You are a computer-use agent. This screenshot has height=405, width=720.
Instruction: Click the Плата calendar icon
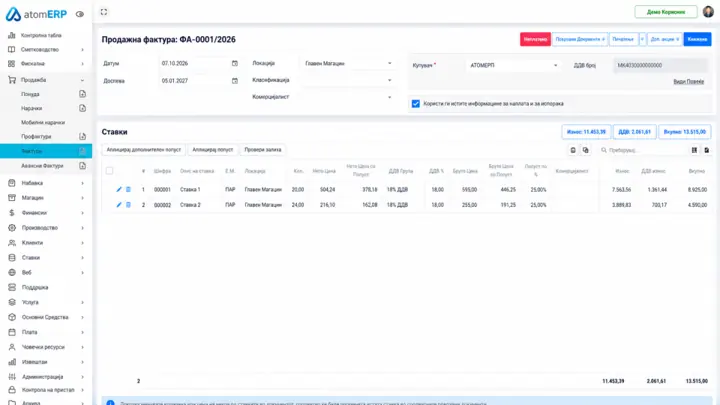(12, 332)
